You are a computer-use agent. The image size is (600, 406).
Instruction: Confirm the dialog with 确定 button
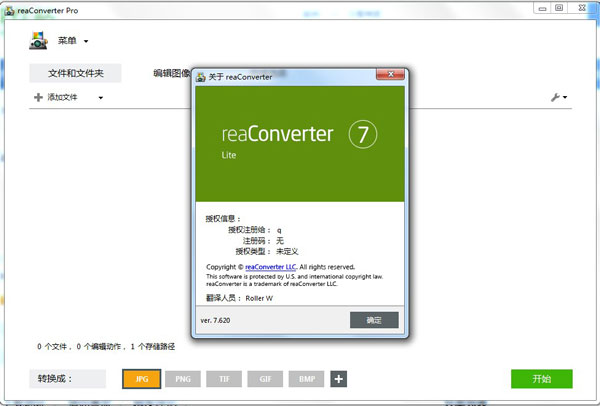pos(374,320)
